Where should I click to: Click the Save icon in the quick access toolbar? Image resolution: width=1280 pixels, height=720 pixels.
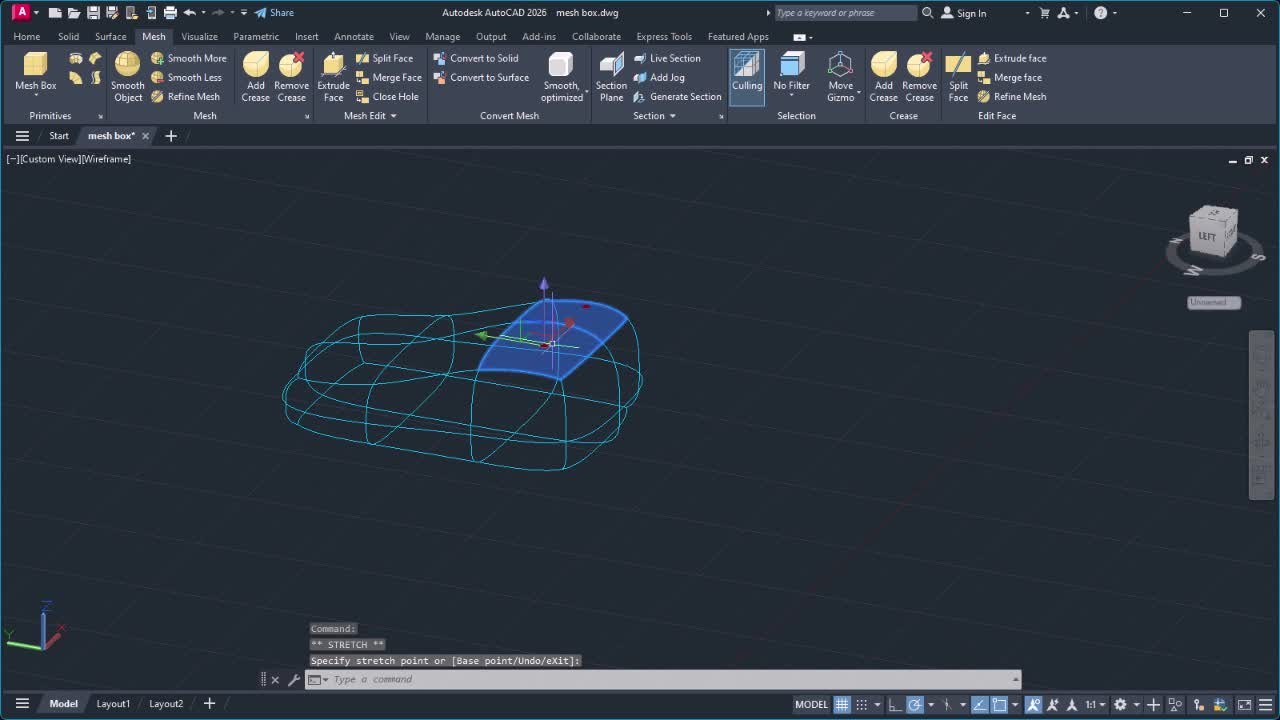(x=92, y=13)
